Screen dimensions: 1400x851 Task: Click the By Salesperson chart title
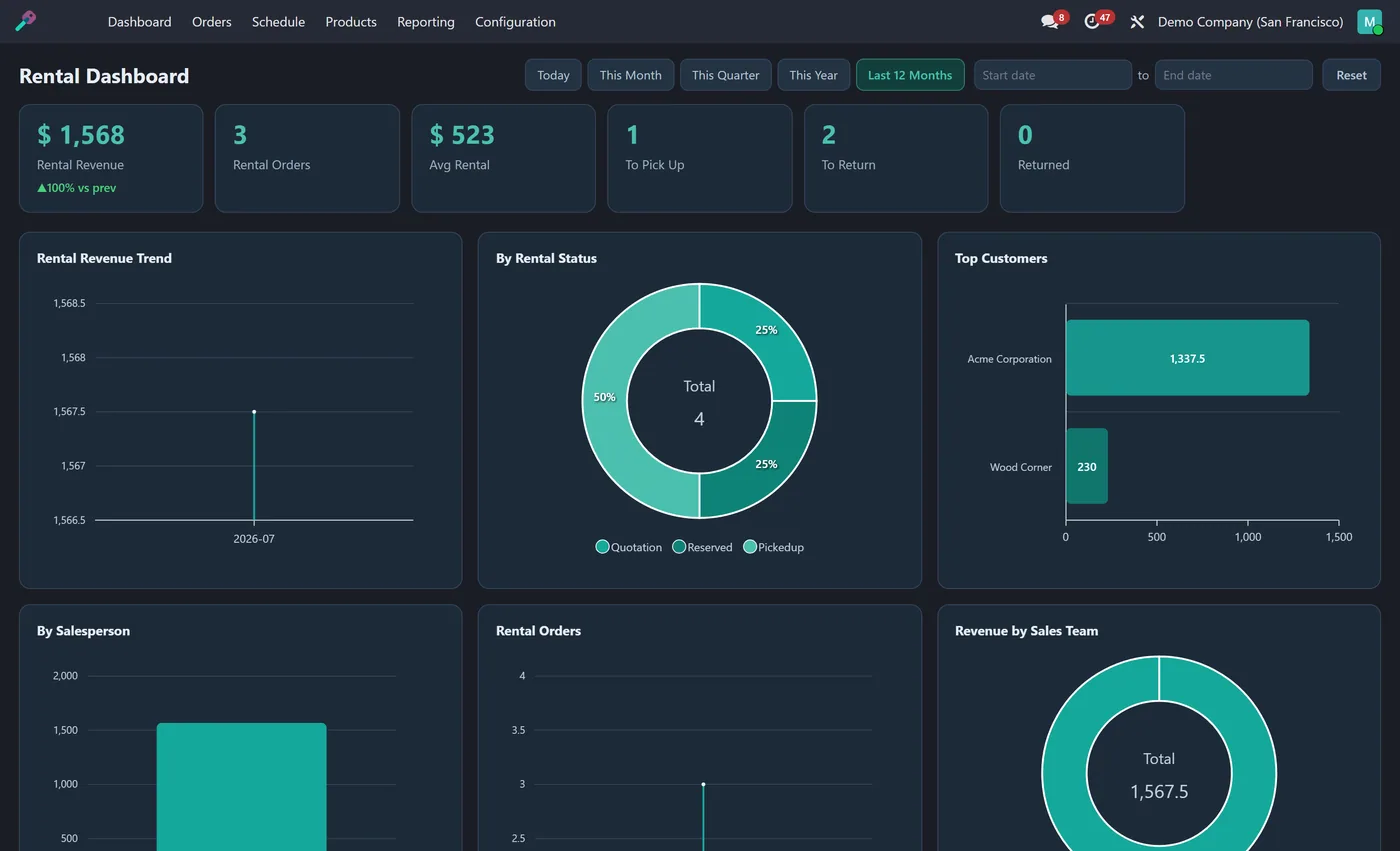pos(83,631)
